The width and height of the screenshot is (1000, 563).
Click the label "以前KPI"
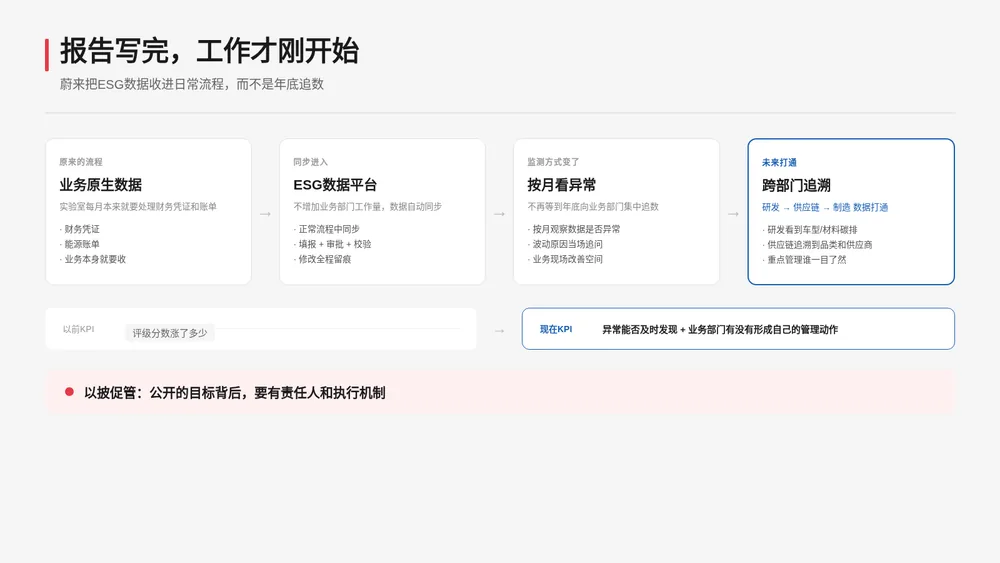click(78, 330)
